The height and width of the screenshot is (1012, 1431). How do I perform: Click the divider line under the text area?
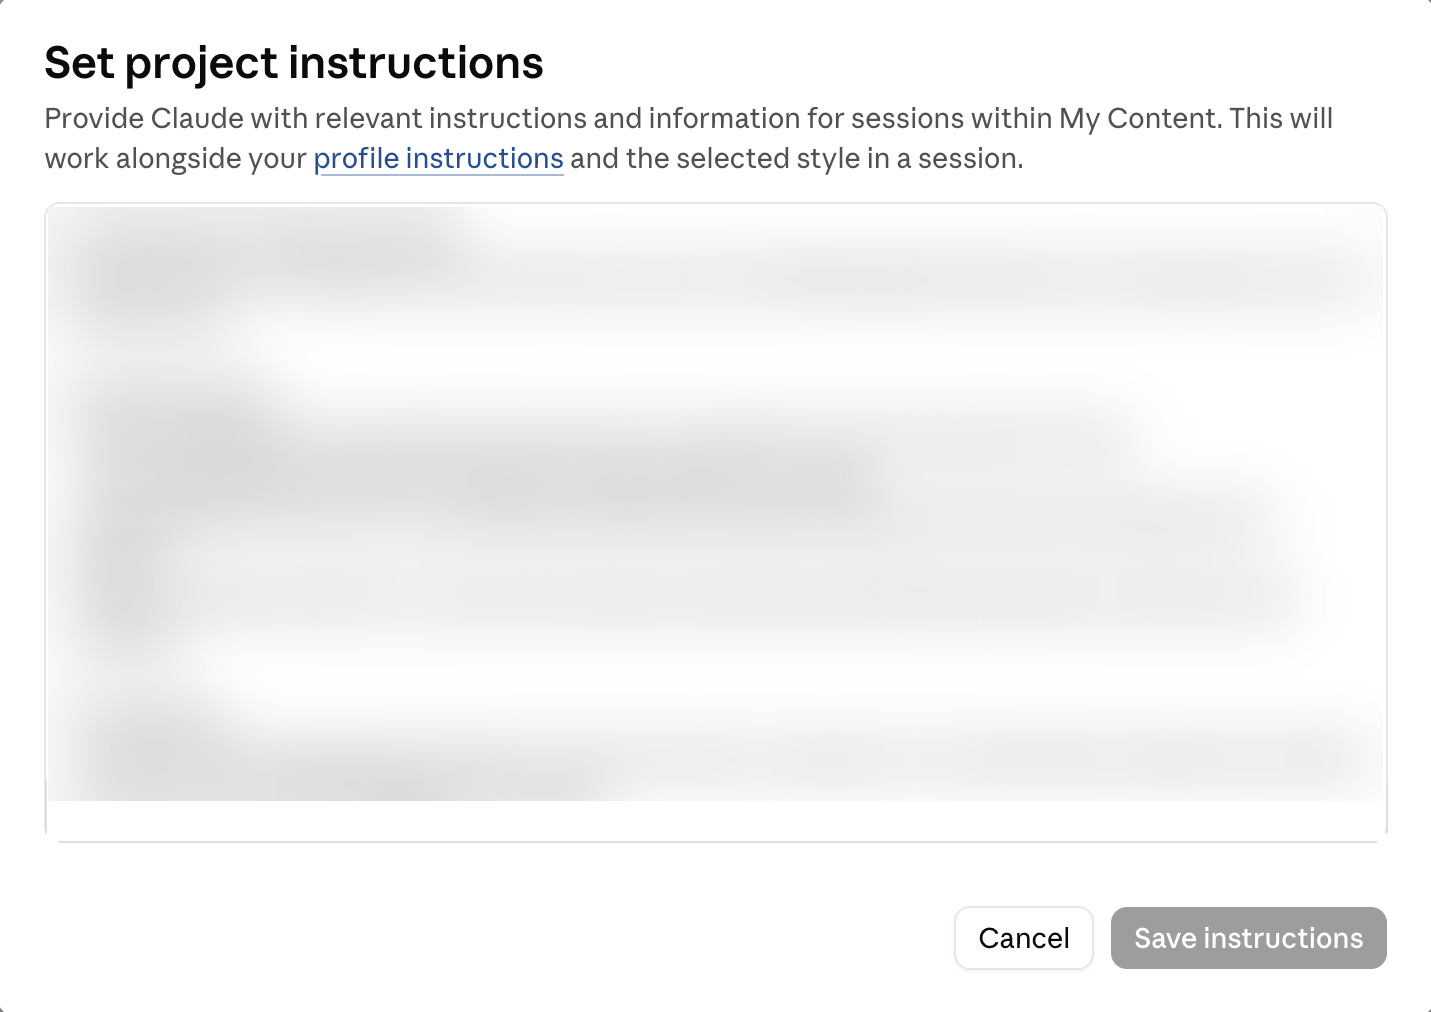point(718,842)
